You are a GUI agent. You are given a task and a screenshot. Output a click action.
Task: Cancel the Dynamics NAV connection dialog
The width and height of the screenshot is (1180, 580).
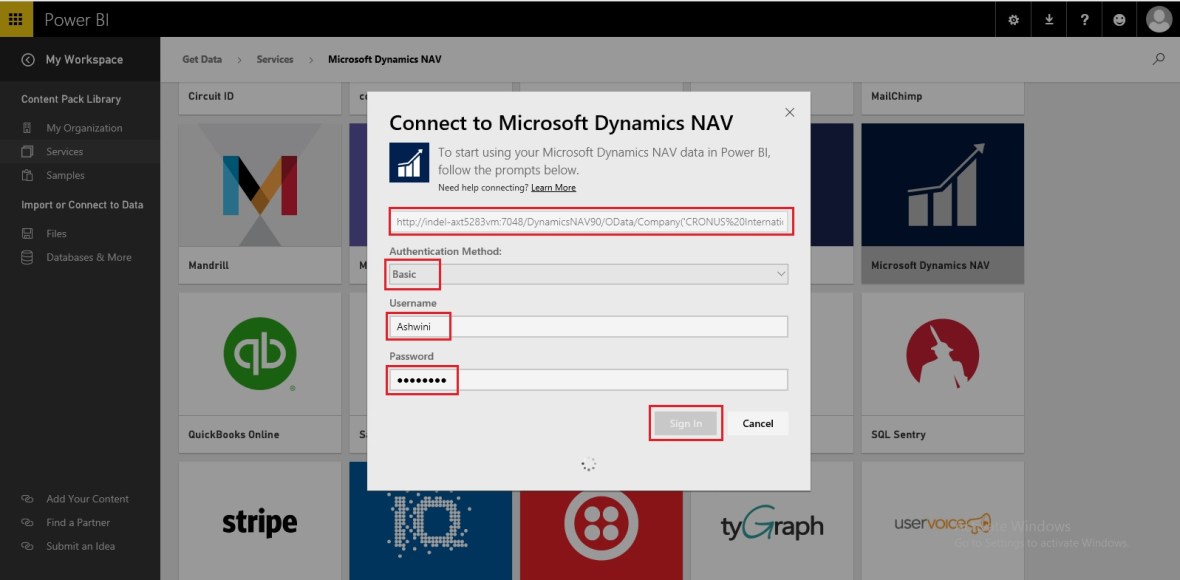pos(757,423)
